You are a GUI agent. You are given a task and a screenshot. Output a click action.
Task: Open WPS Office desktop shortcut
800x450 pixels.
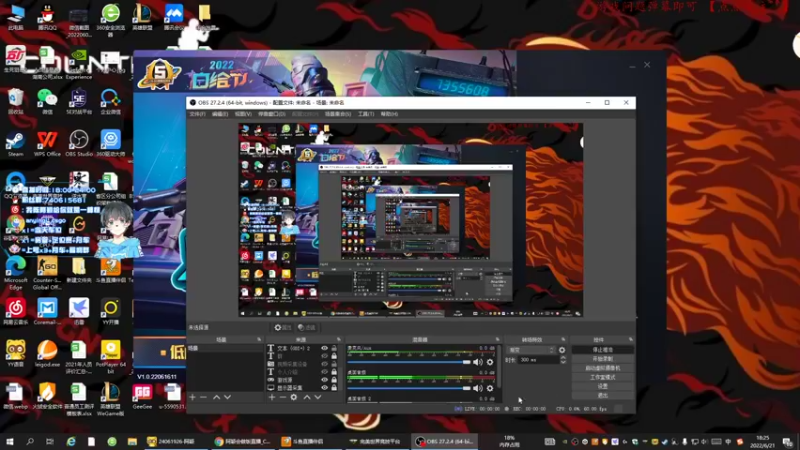coord(47,143)
